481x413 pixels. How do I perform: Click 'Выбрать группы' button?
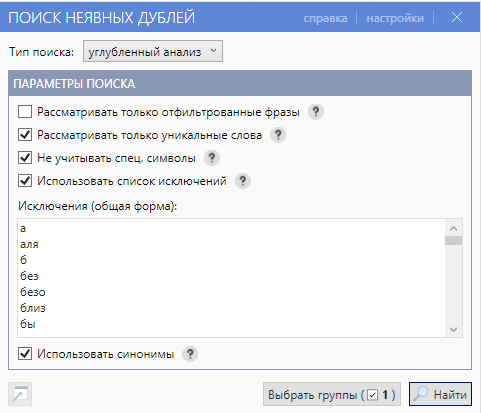332,394
